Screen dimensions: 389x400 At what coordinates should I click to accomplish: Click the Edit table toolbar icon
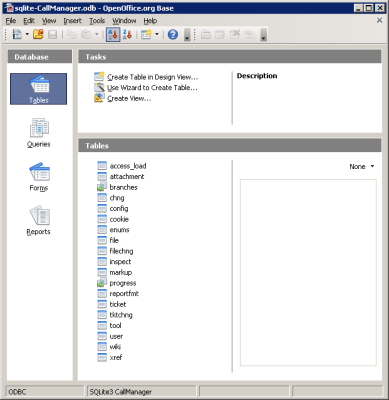(x=220, y=34)
